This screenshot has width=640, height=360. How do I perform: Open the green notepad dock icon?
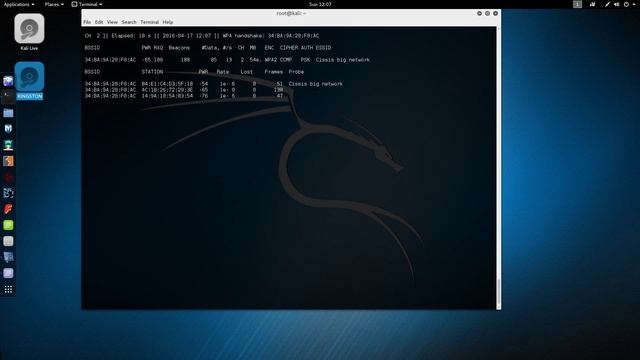(x=8, y=225)
